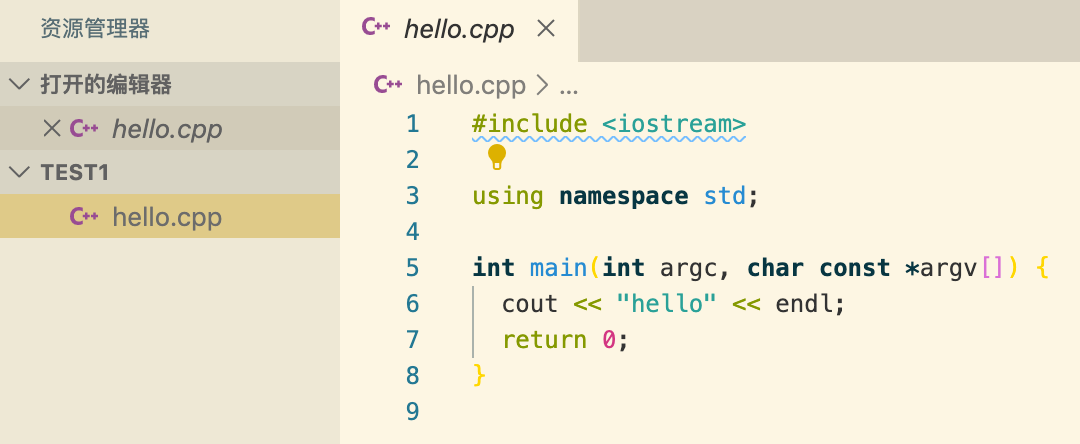
Task: Click the C++ icon in open editors row
Action: click(x=84, y=129)
